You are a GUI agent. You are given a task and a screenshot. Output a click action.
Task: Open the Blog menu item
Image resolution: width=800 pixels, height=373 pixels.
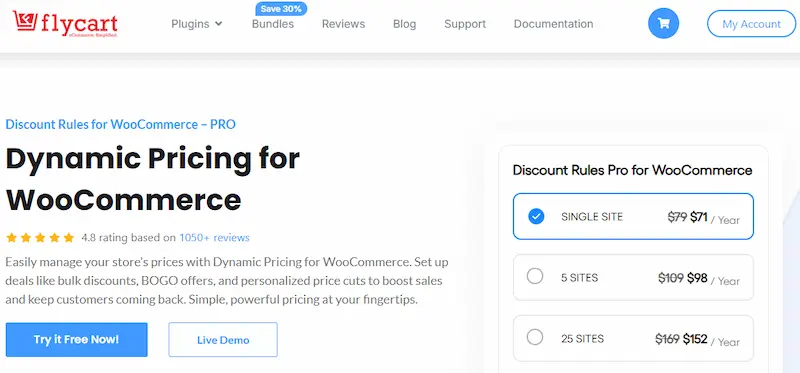(x=405, y=24)
